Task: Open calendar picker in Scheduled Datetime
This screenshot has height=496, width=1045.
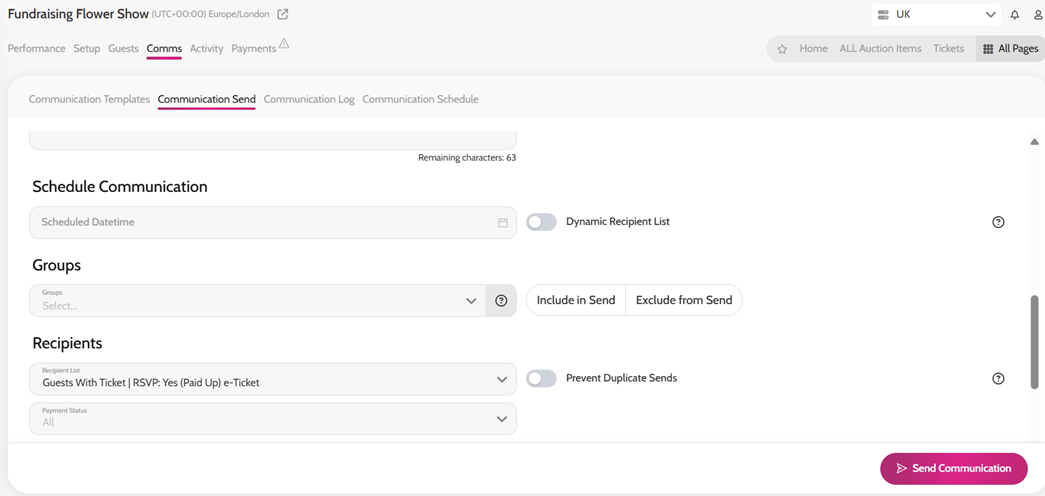Action: click(503, 223)
